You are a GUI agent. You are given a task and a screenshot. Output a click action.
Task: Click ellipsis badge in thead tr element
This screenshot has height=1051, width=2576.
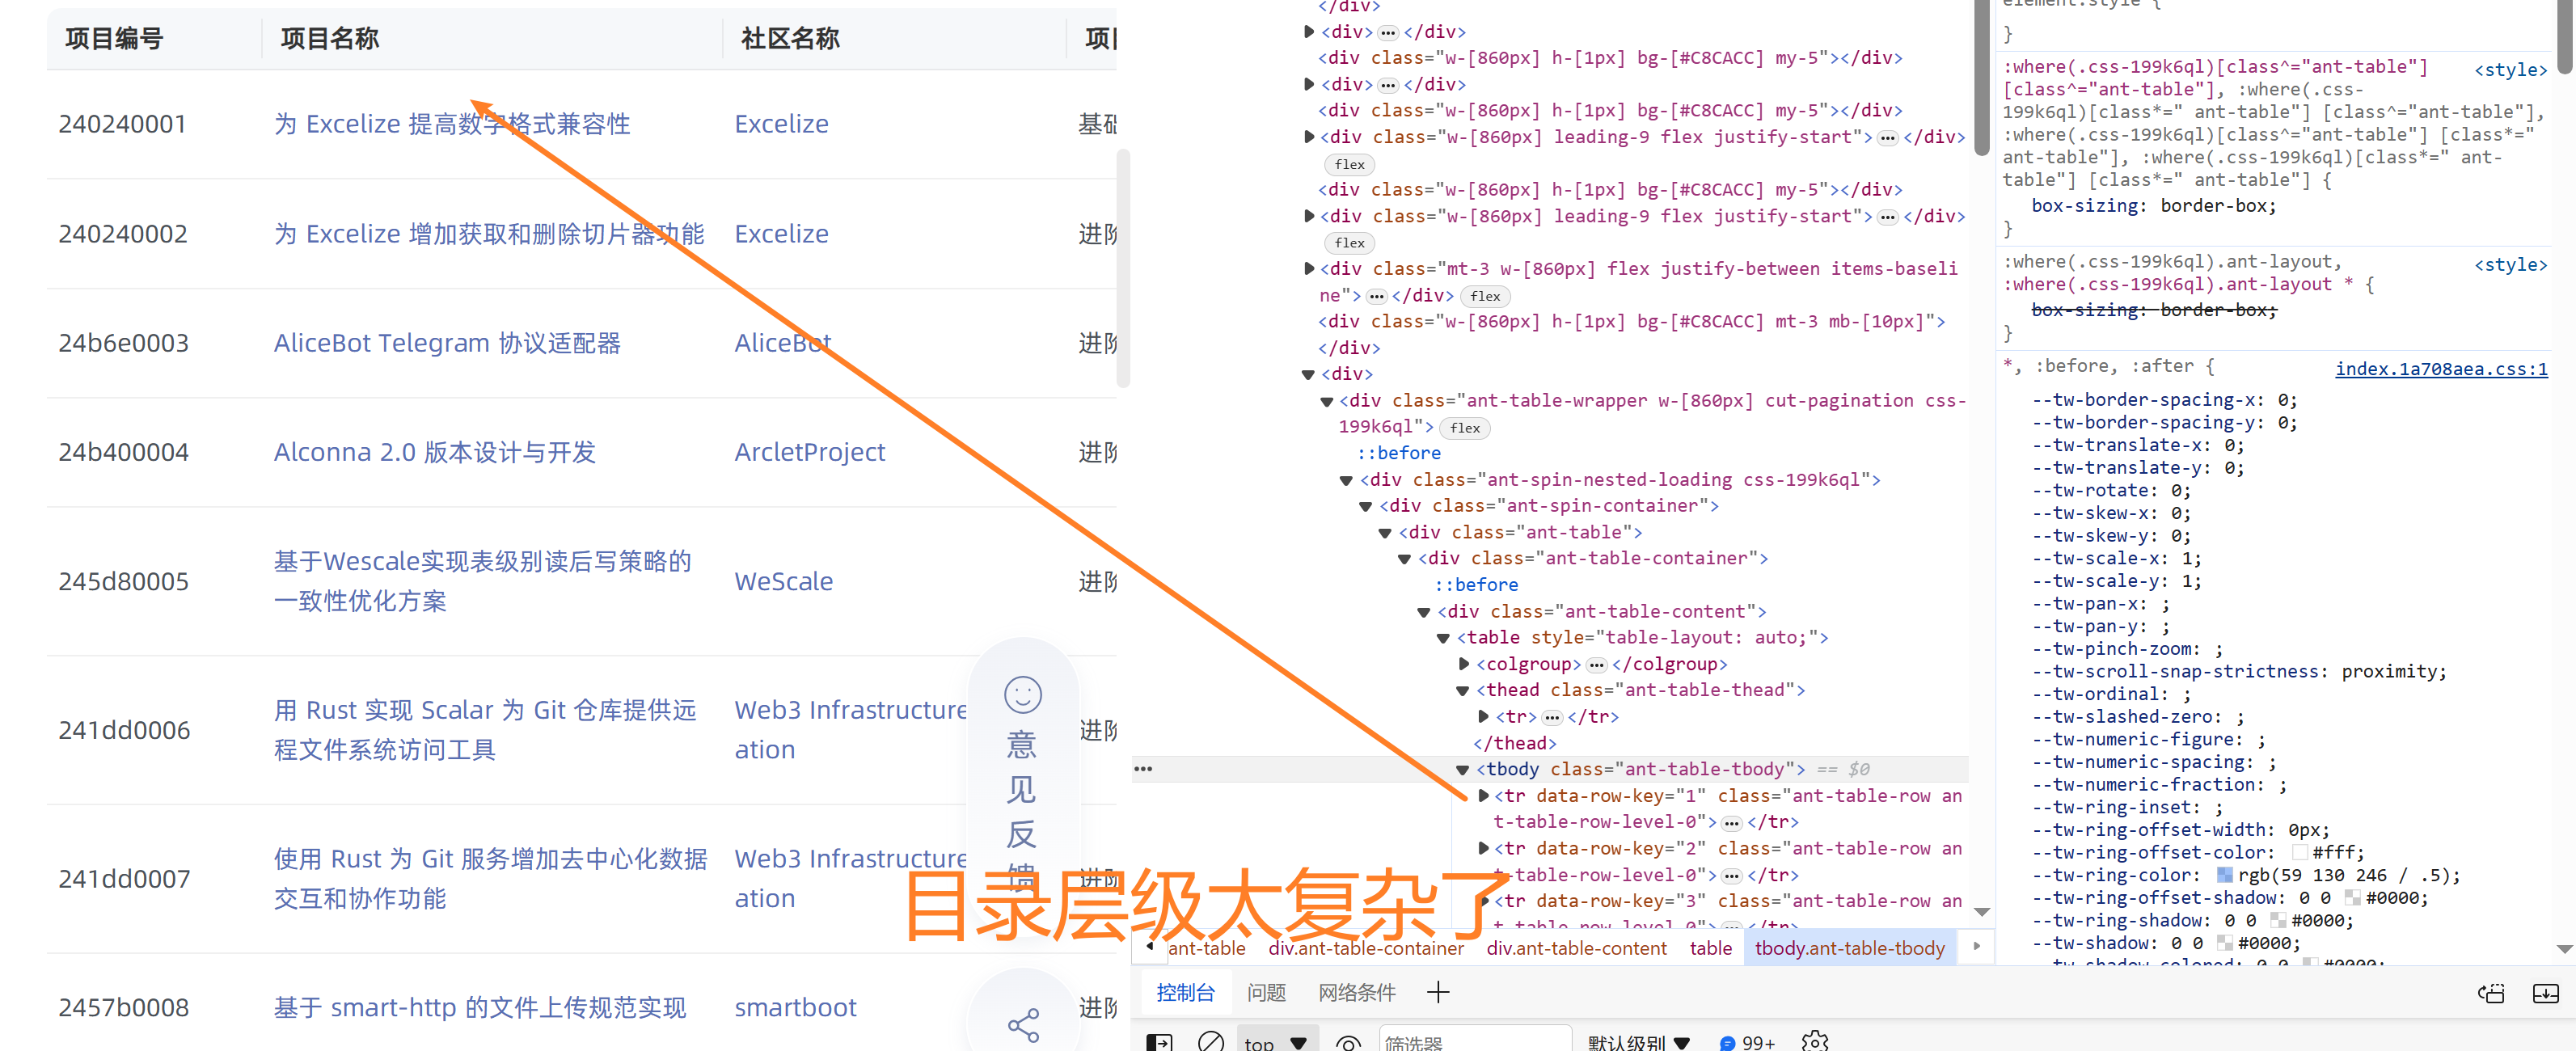pyautogui.click(x=1551, y=717)
